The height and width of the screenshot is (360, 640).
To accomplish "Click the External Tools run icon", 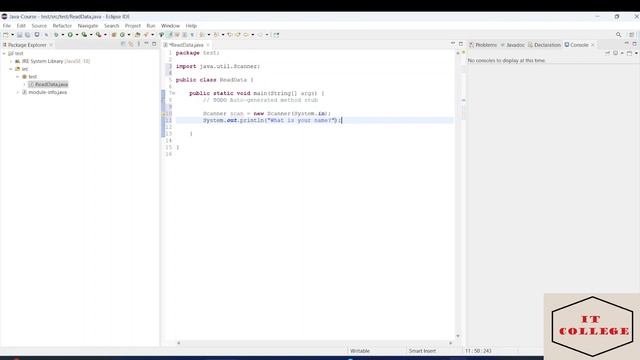I will (98, 35).
